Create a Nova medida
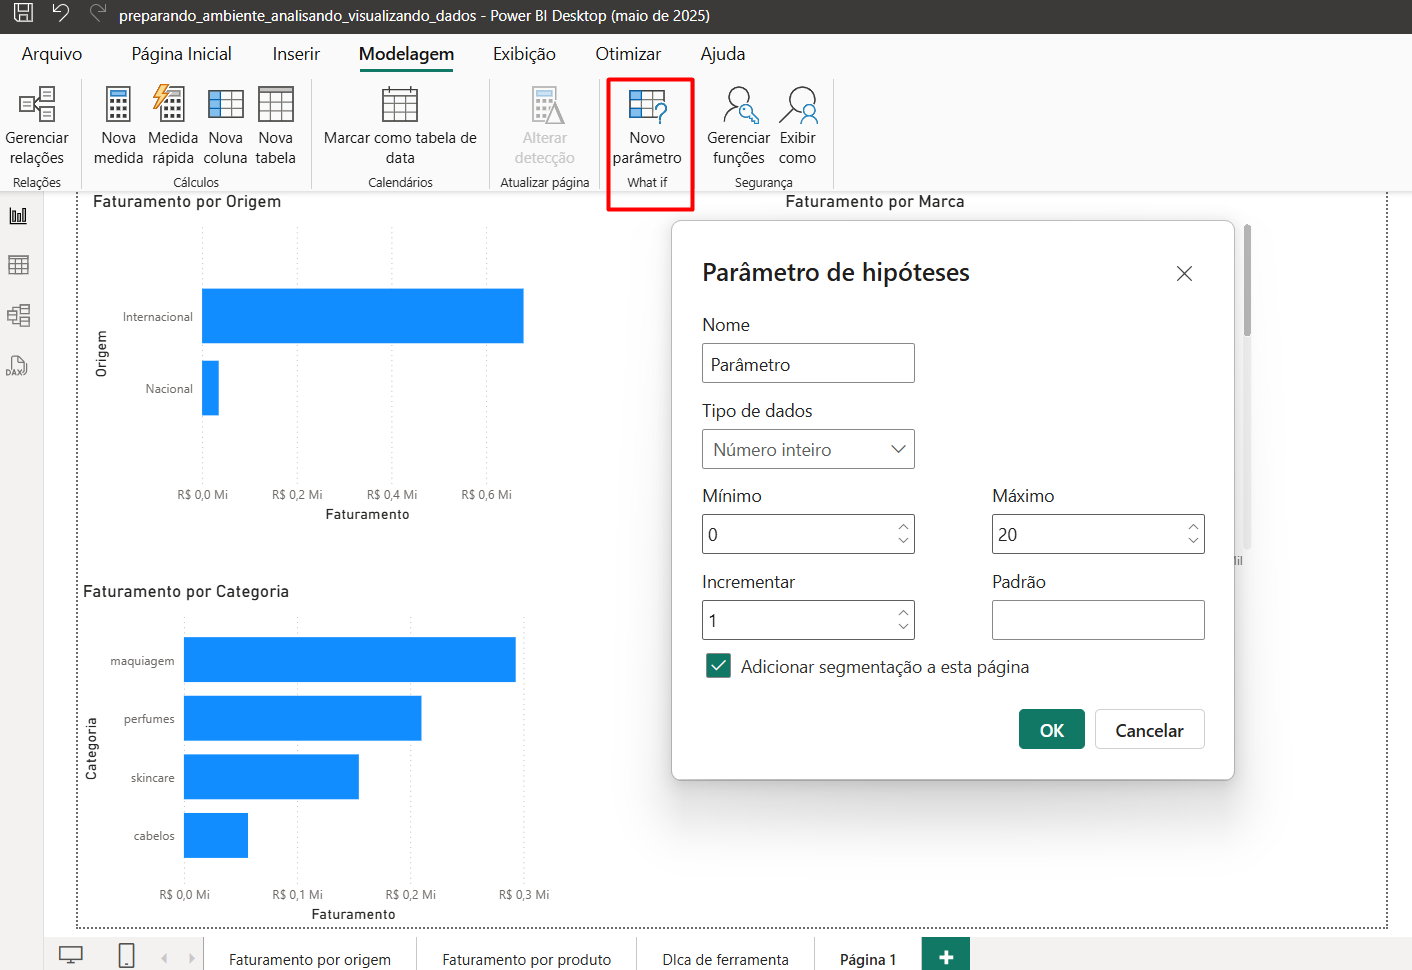 pos(118,126)
